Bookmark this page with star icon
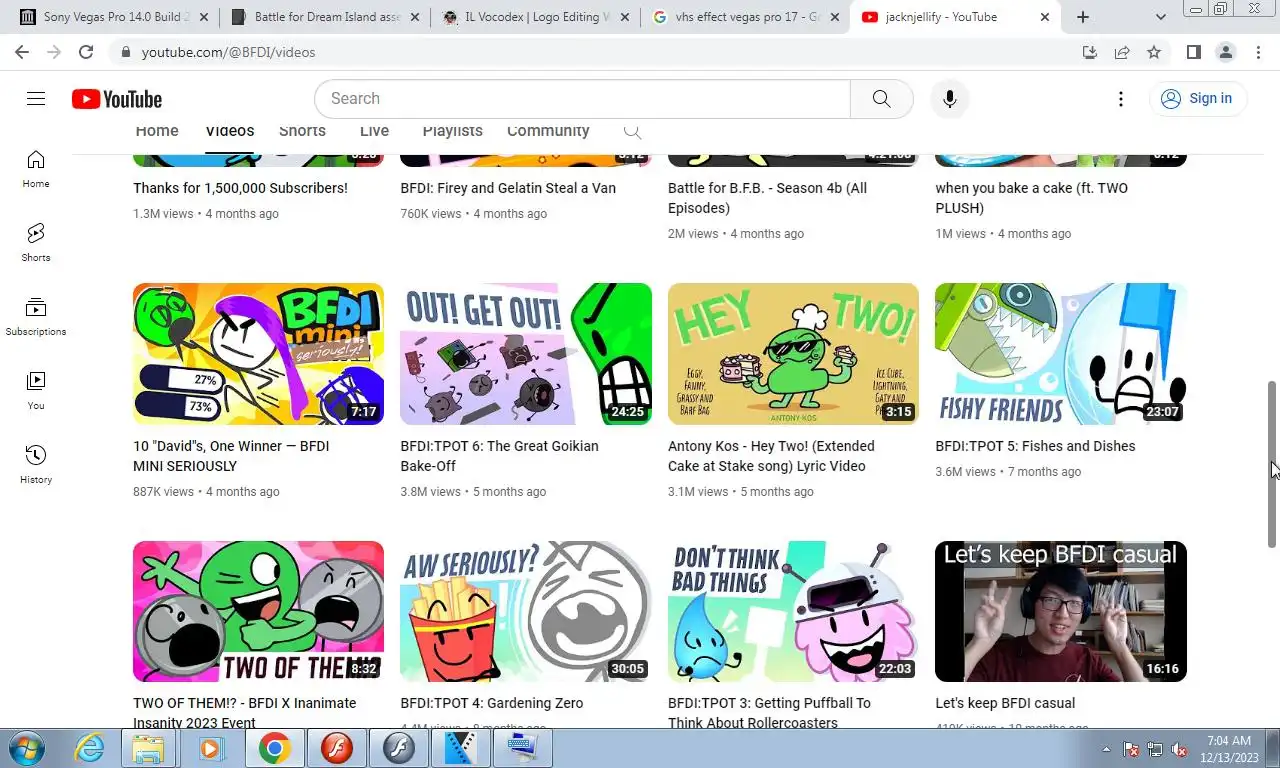1280x768 pixels. point(1154,52)
